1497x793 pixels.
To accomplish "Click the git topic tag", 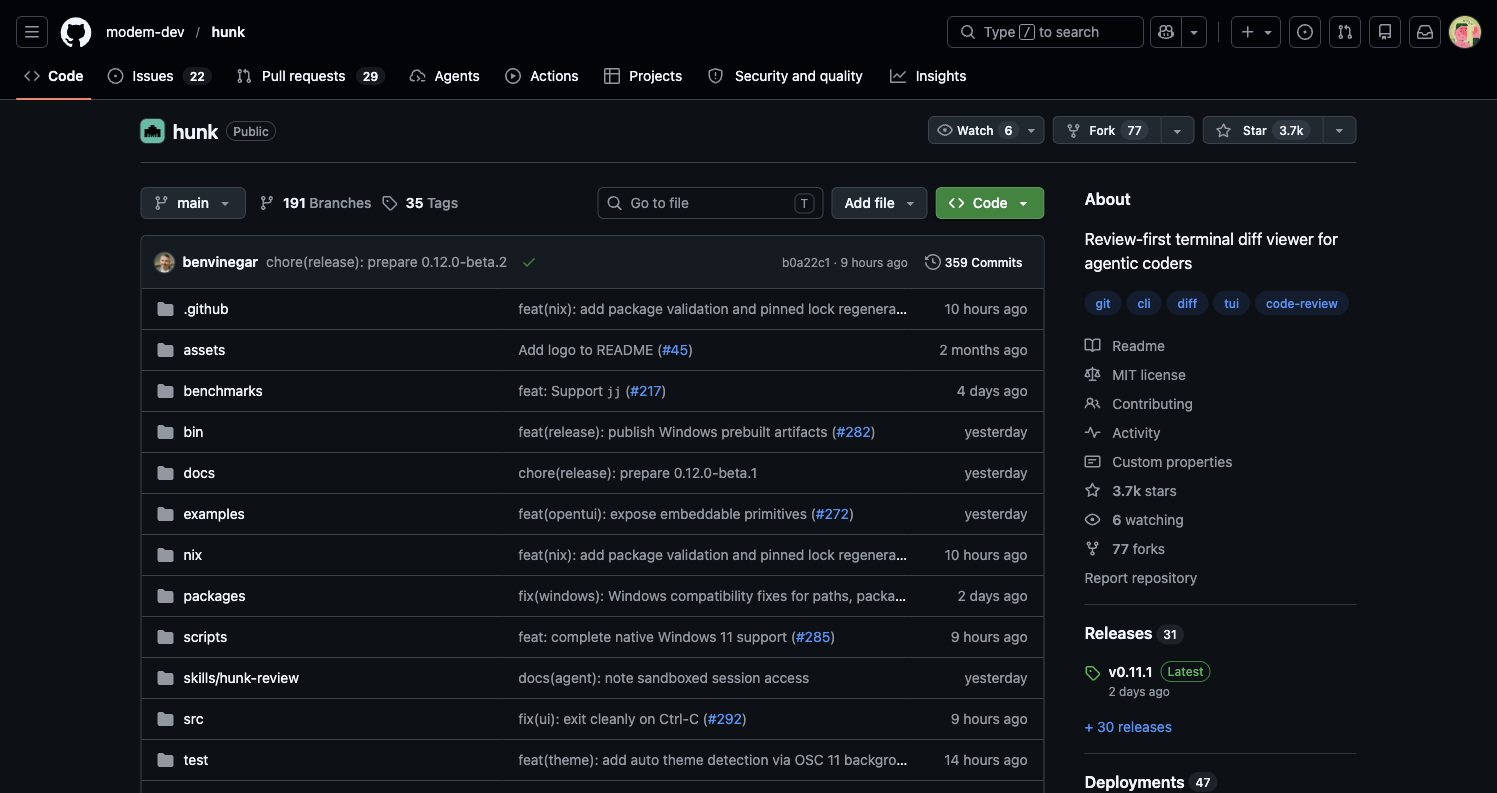I will 1103,303.
